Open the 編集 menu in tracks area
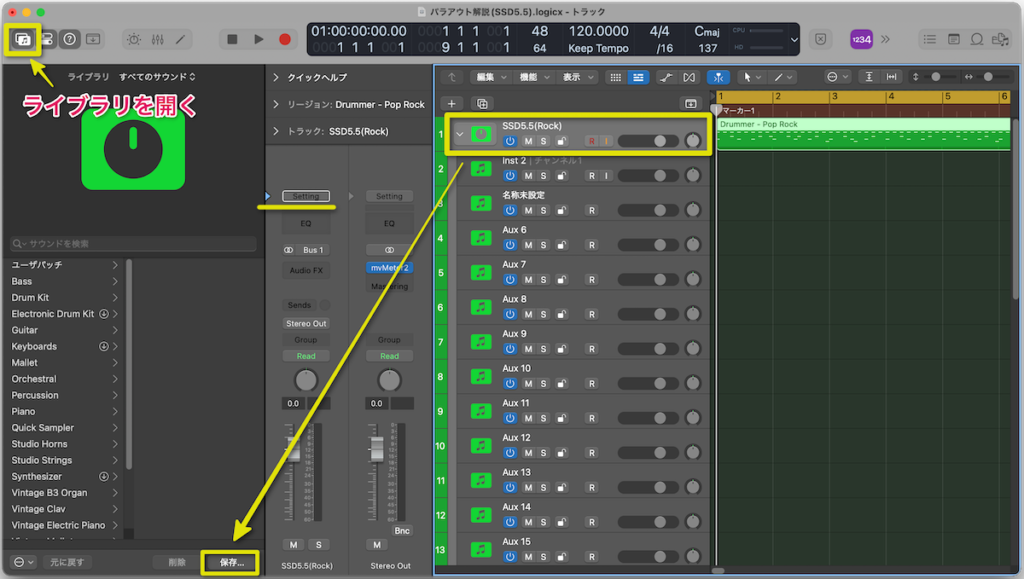This screenshot has height=579, width=1024. tap(490, 77)
